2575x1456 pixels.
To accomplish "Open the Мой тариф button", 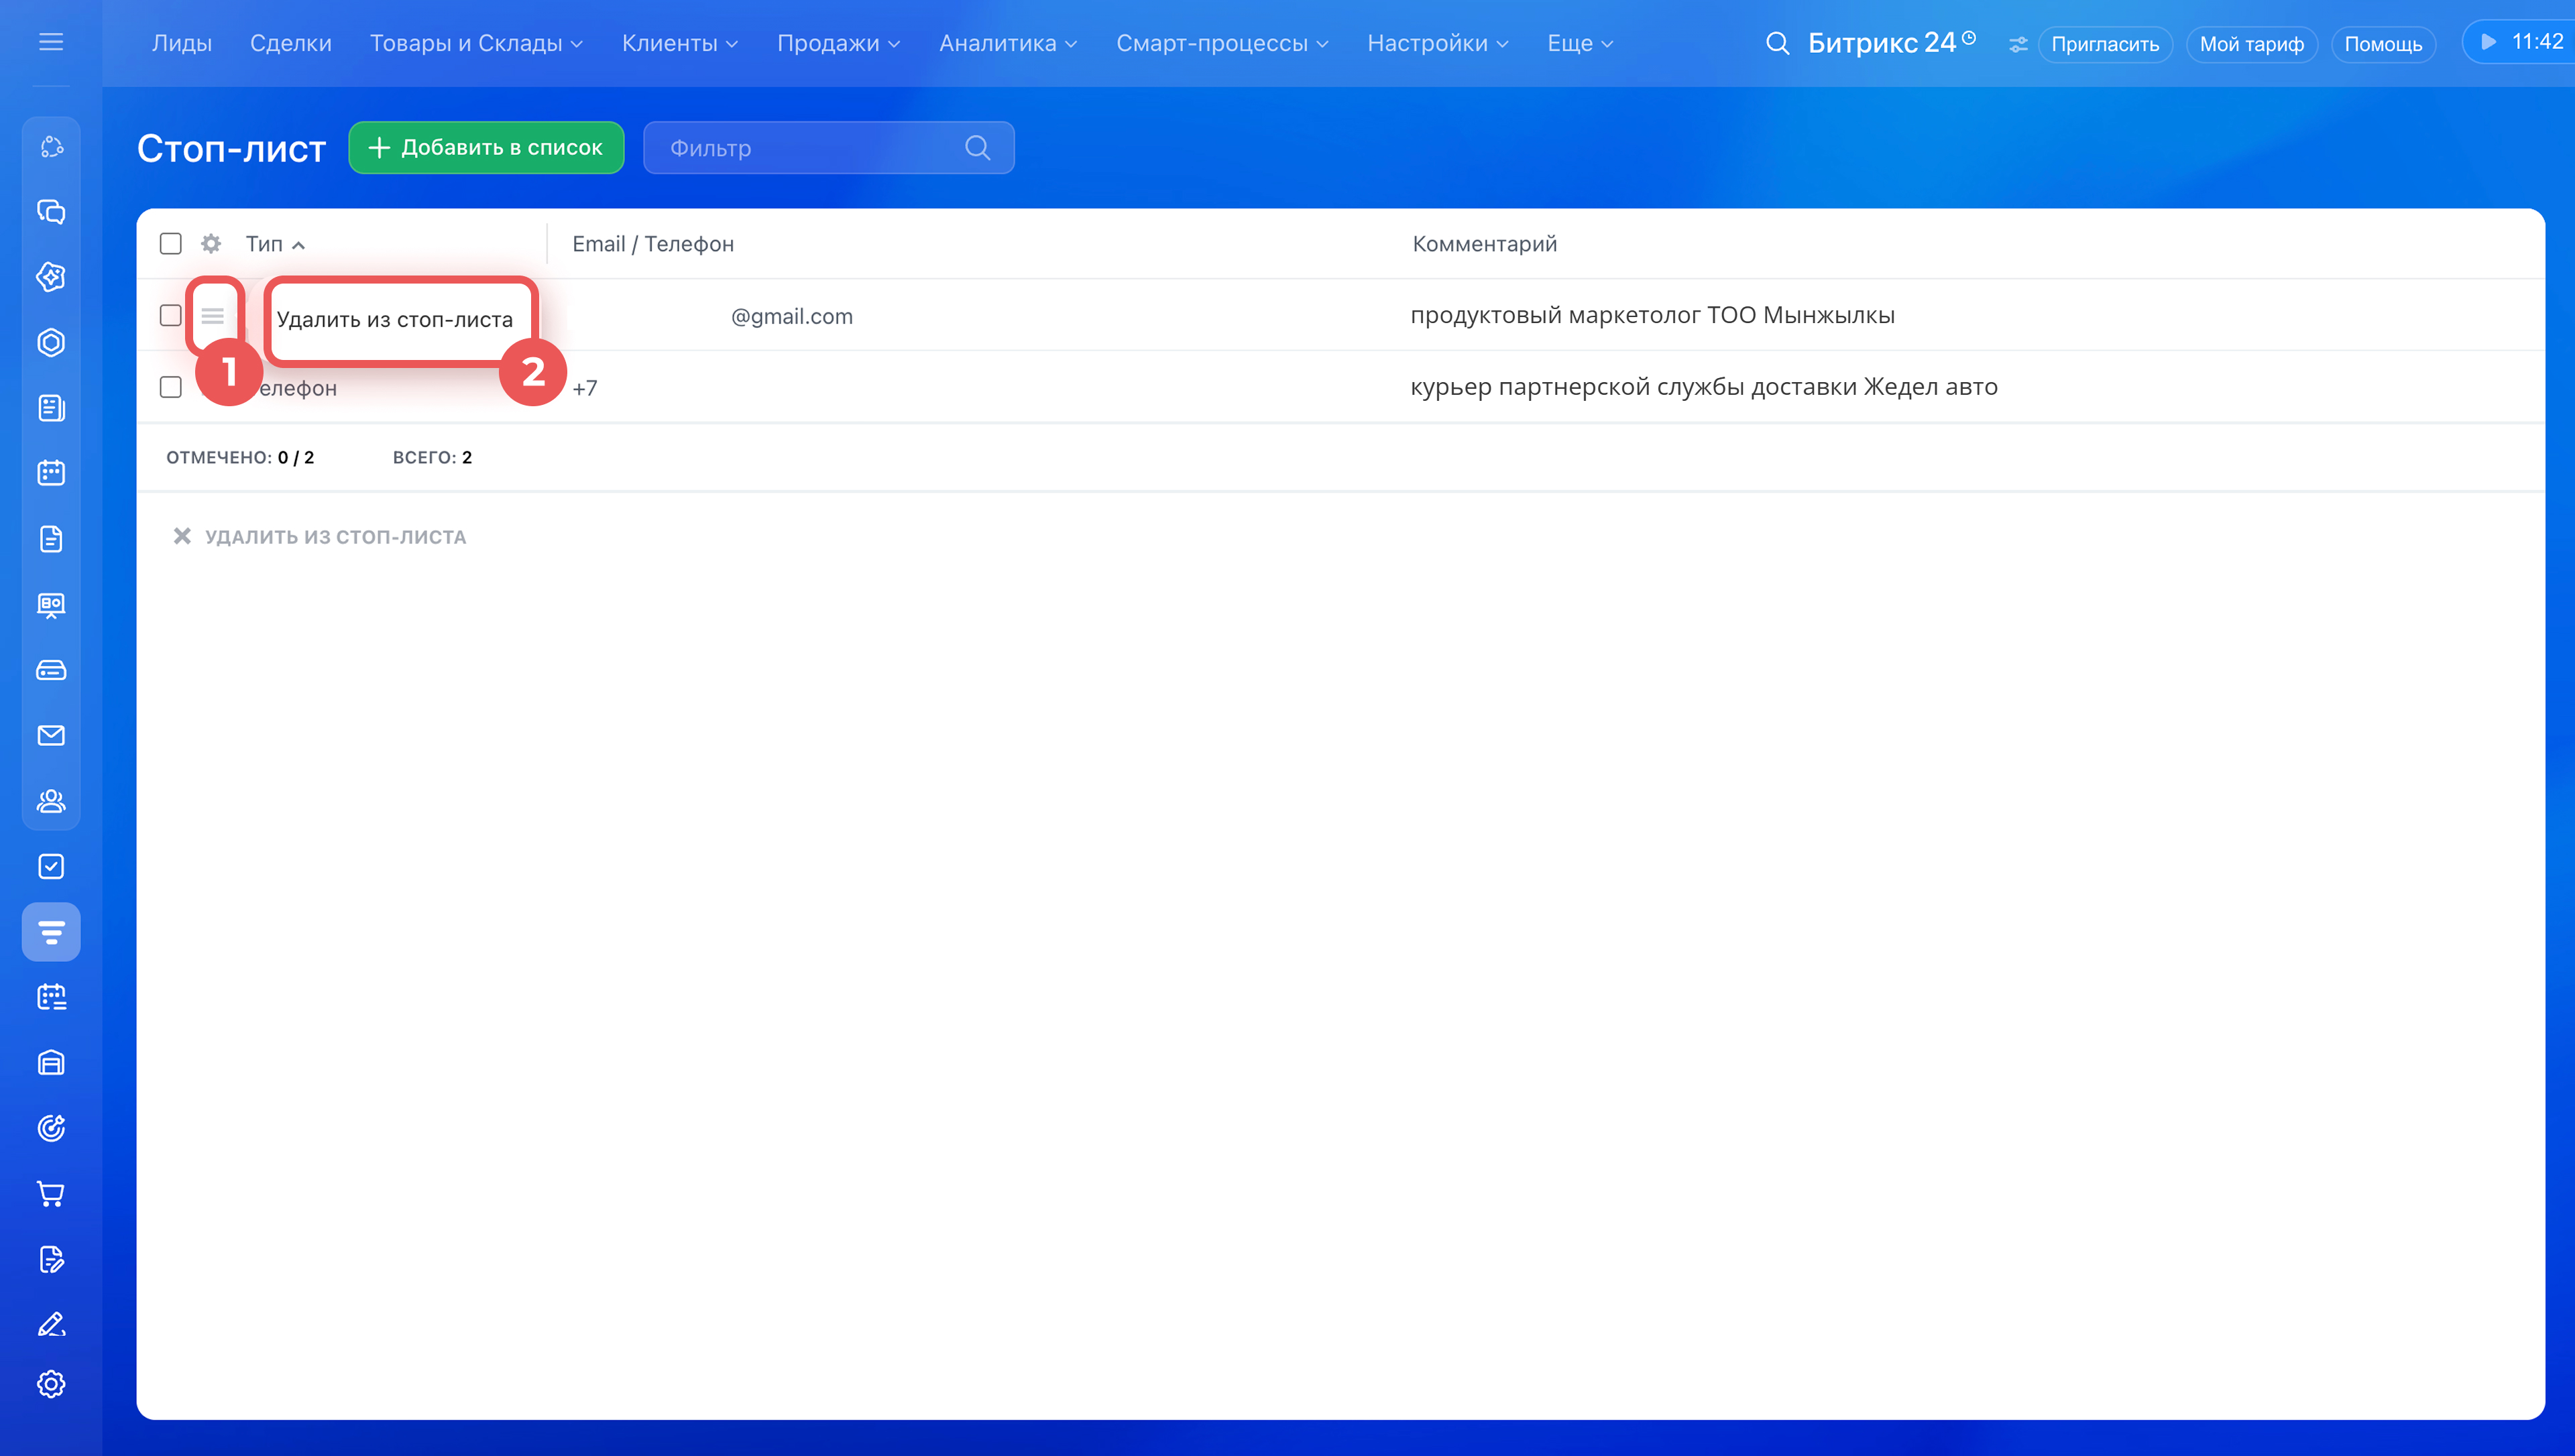I will [x=2251, y=44].
